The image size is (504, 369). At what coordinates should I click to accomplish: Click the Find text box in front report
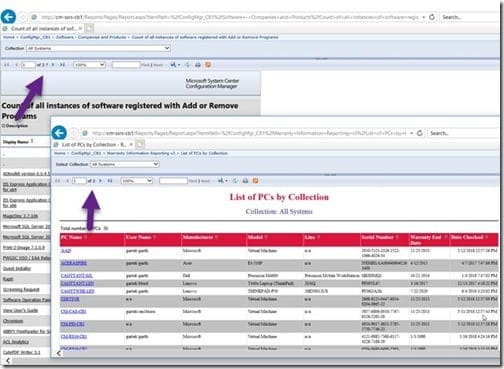(173, 181)
